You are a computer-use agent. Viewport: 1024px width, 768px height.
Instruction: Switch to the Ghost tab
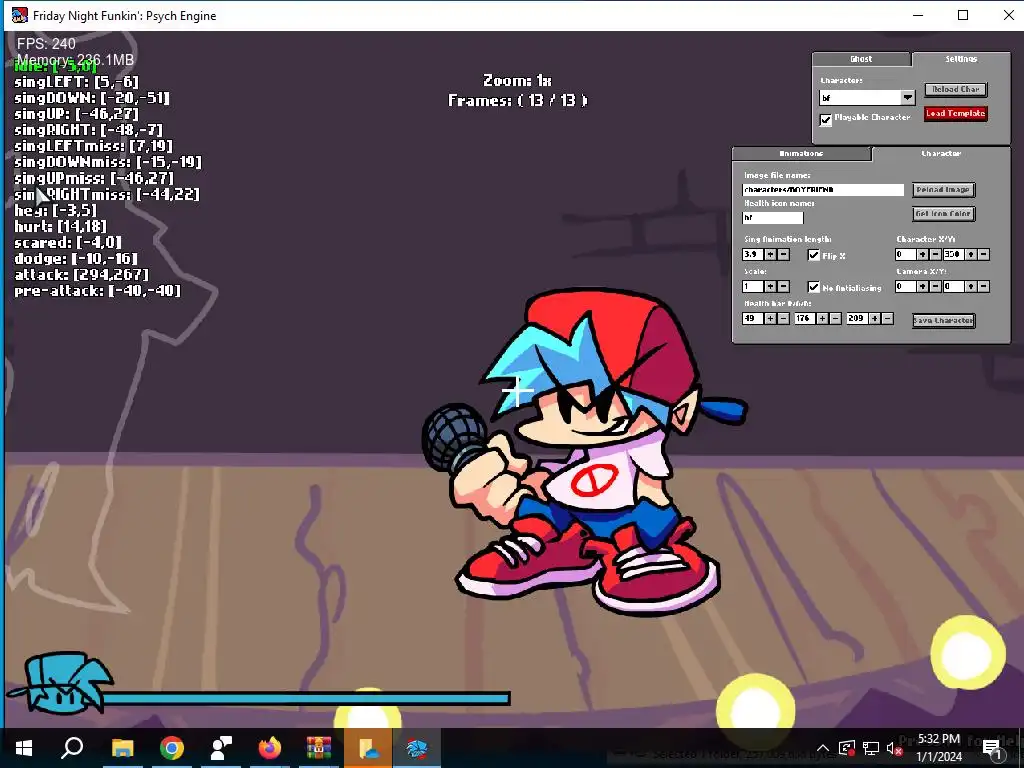click(861, 59)
